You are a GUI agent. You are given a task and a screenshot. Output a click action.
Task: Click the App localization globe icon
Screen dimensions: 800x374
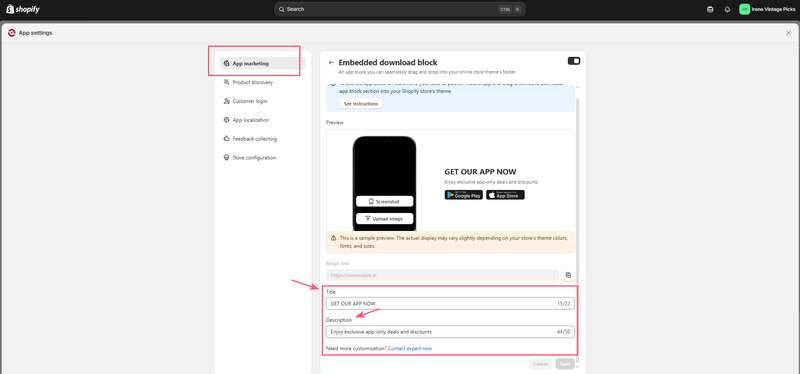pos(227,120)
